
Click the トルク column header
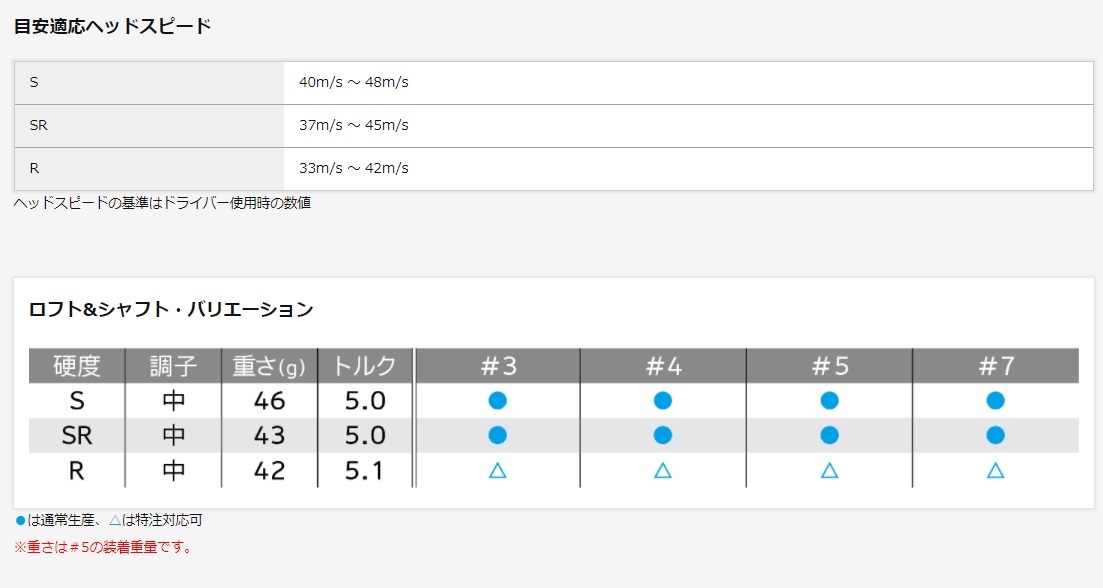pyautogui.click(x=364, y=366)
